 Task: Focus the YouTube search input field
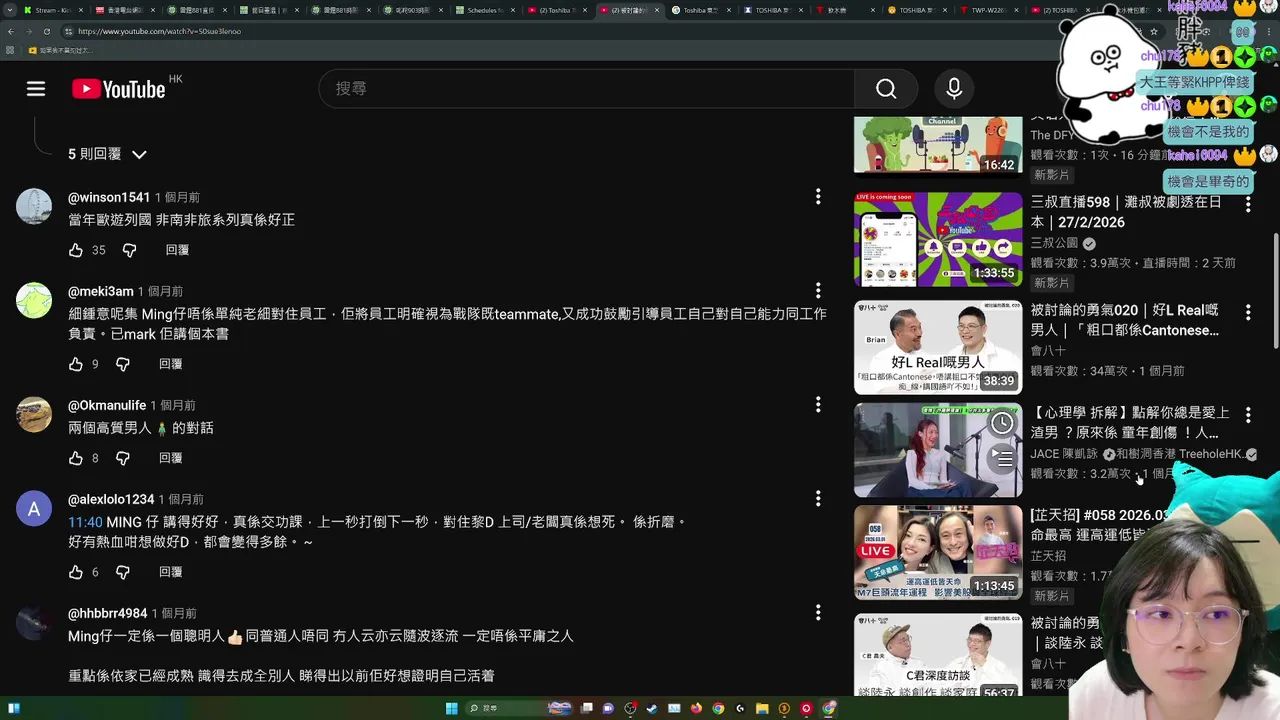tap(587, 89)
